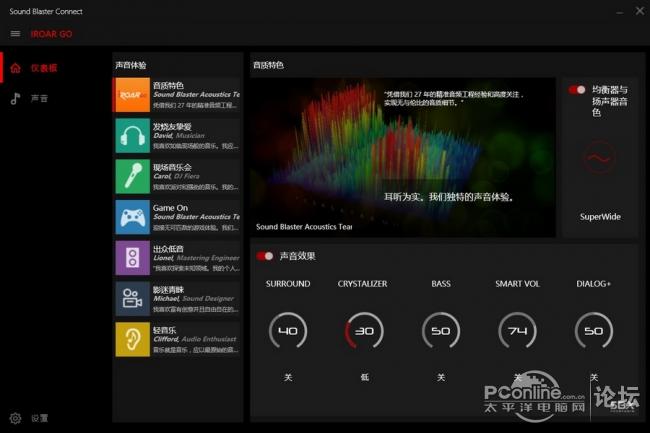
Task: Click the 现场音乐会 profile title
Action: [172, 167]
